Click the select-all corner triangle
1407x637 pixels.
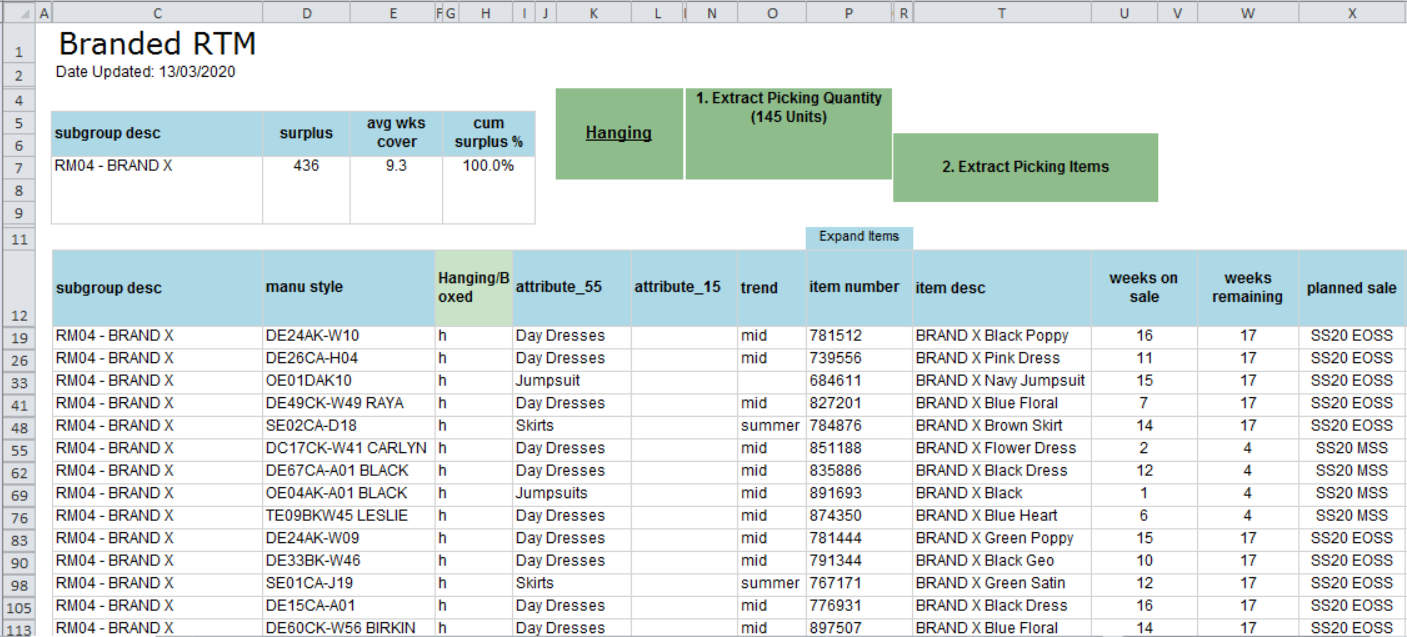click(18, 13)
